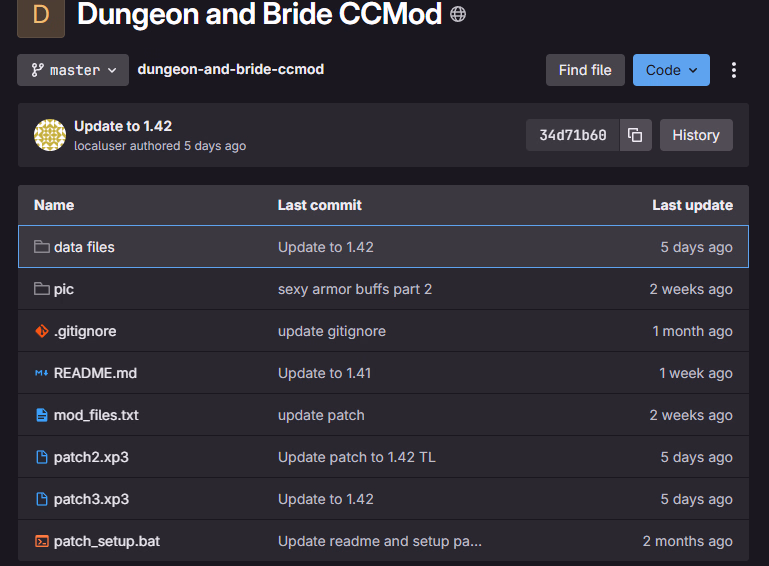The width and height of the screenshot is (769, 566).
Task: Click the pic folder icon
Action: coord(42,289)
